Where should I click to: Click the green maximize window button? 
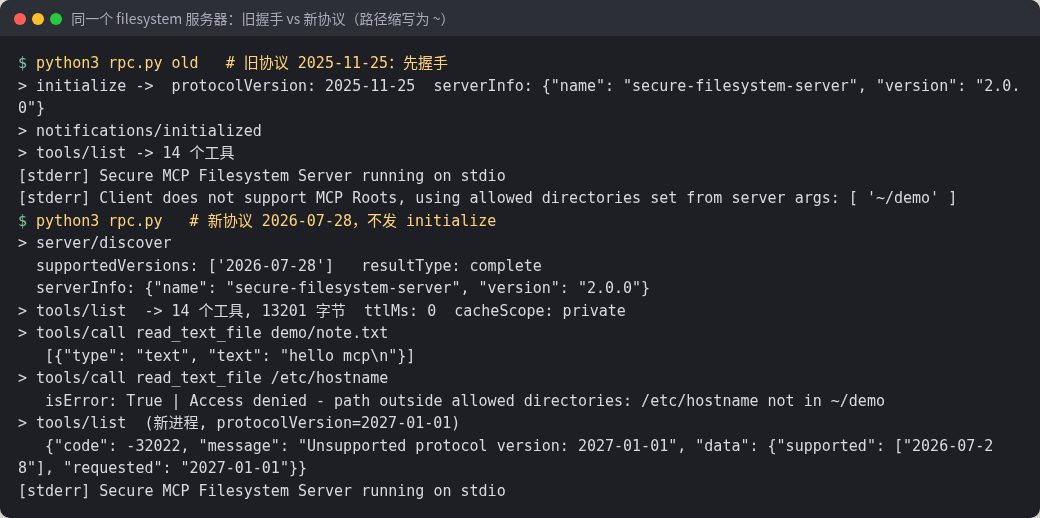point(56,19)
